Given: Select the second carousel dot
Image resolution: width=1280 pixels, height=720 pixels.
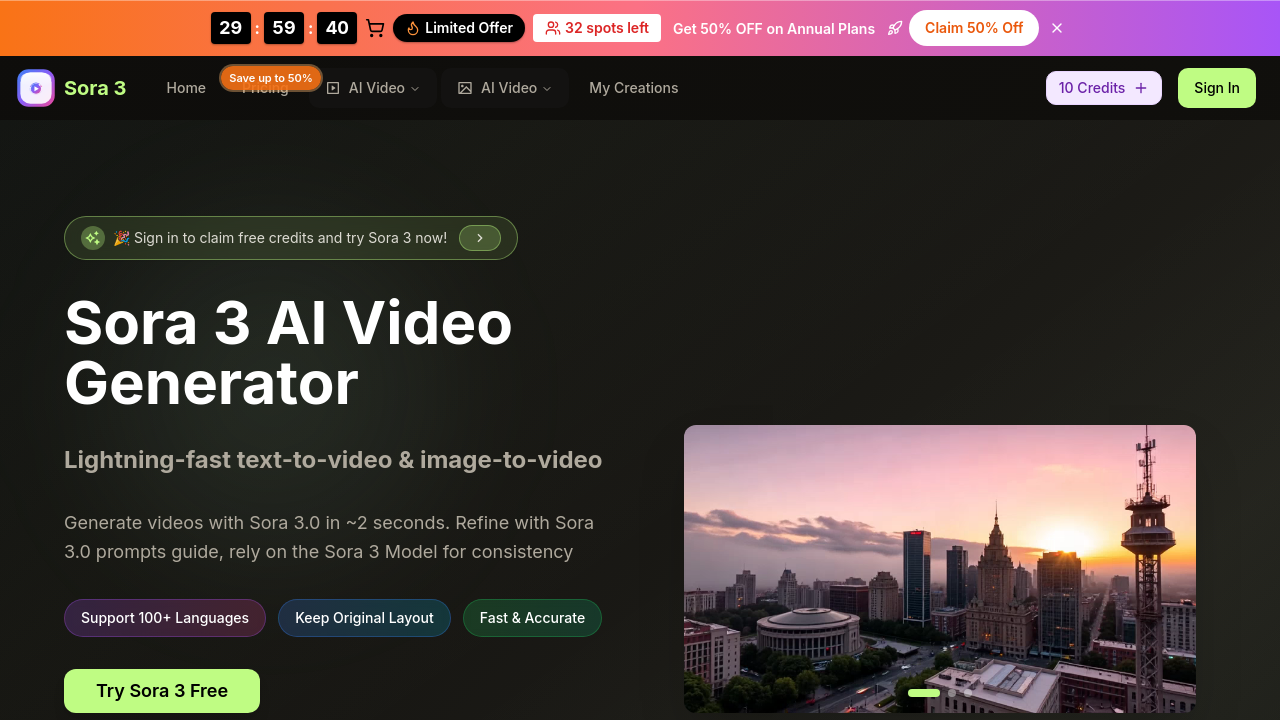Looking at the screenshot, I should 952,693.
